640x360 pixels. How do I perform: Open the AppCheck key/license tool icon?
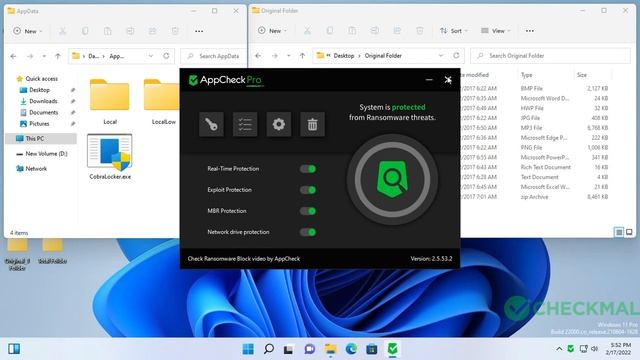point(211,124)
